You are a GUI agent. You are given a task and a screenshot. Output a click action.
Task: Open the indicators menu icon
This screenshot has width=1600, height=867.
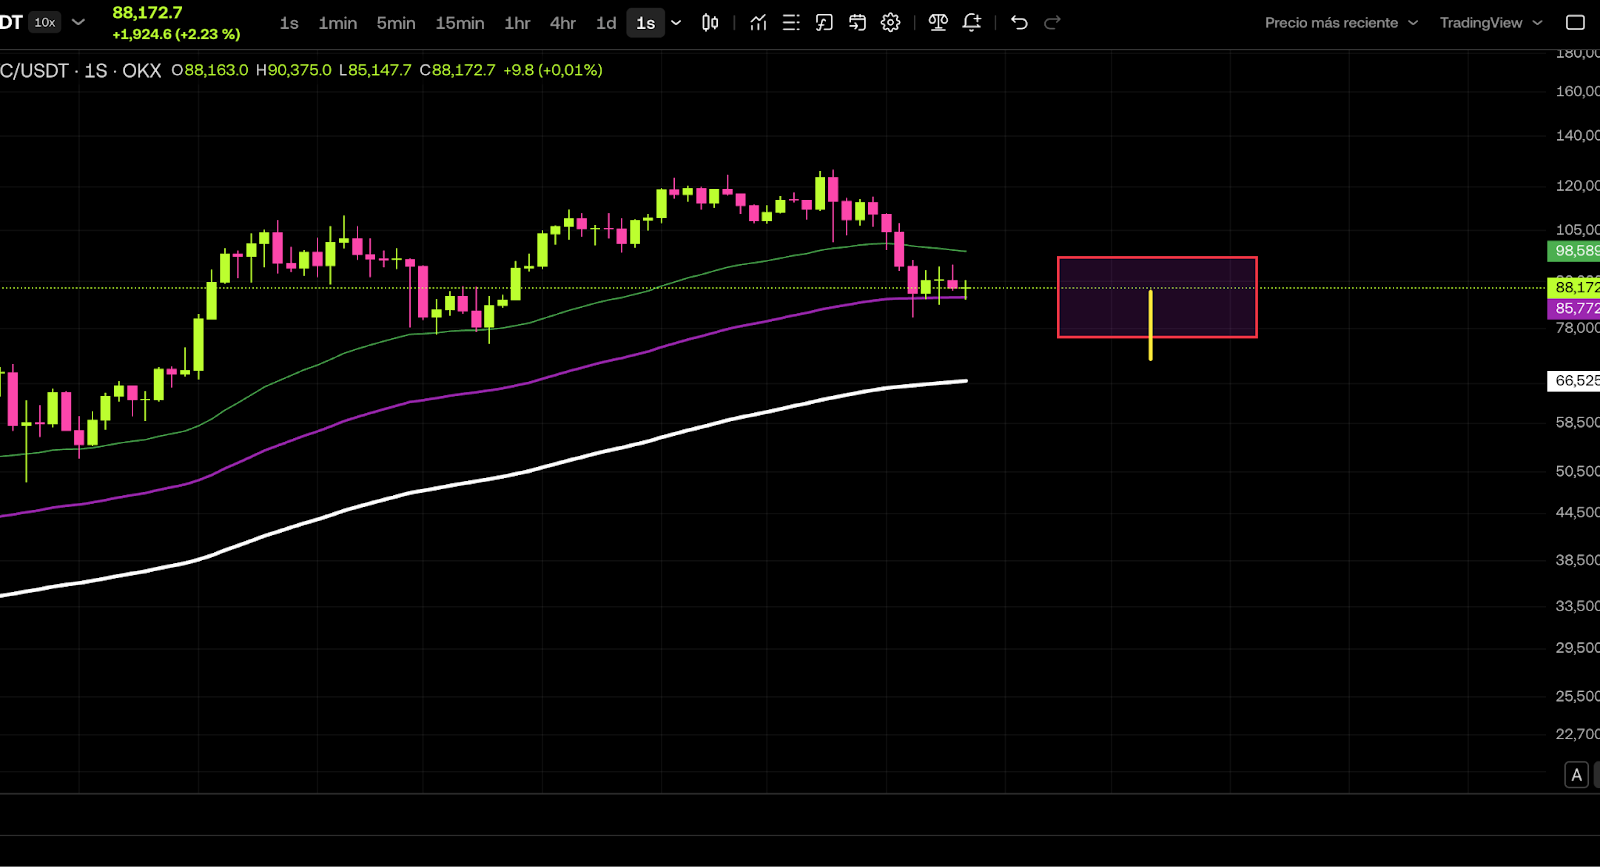tap(758, 22)
